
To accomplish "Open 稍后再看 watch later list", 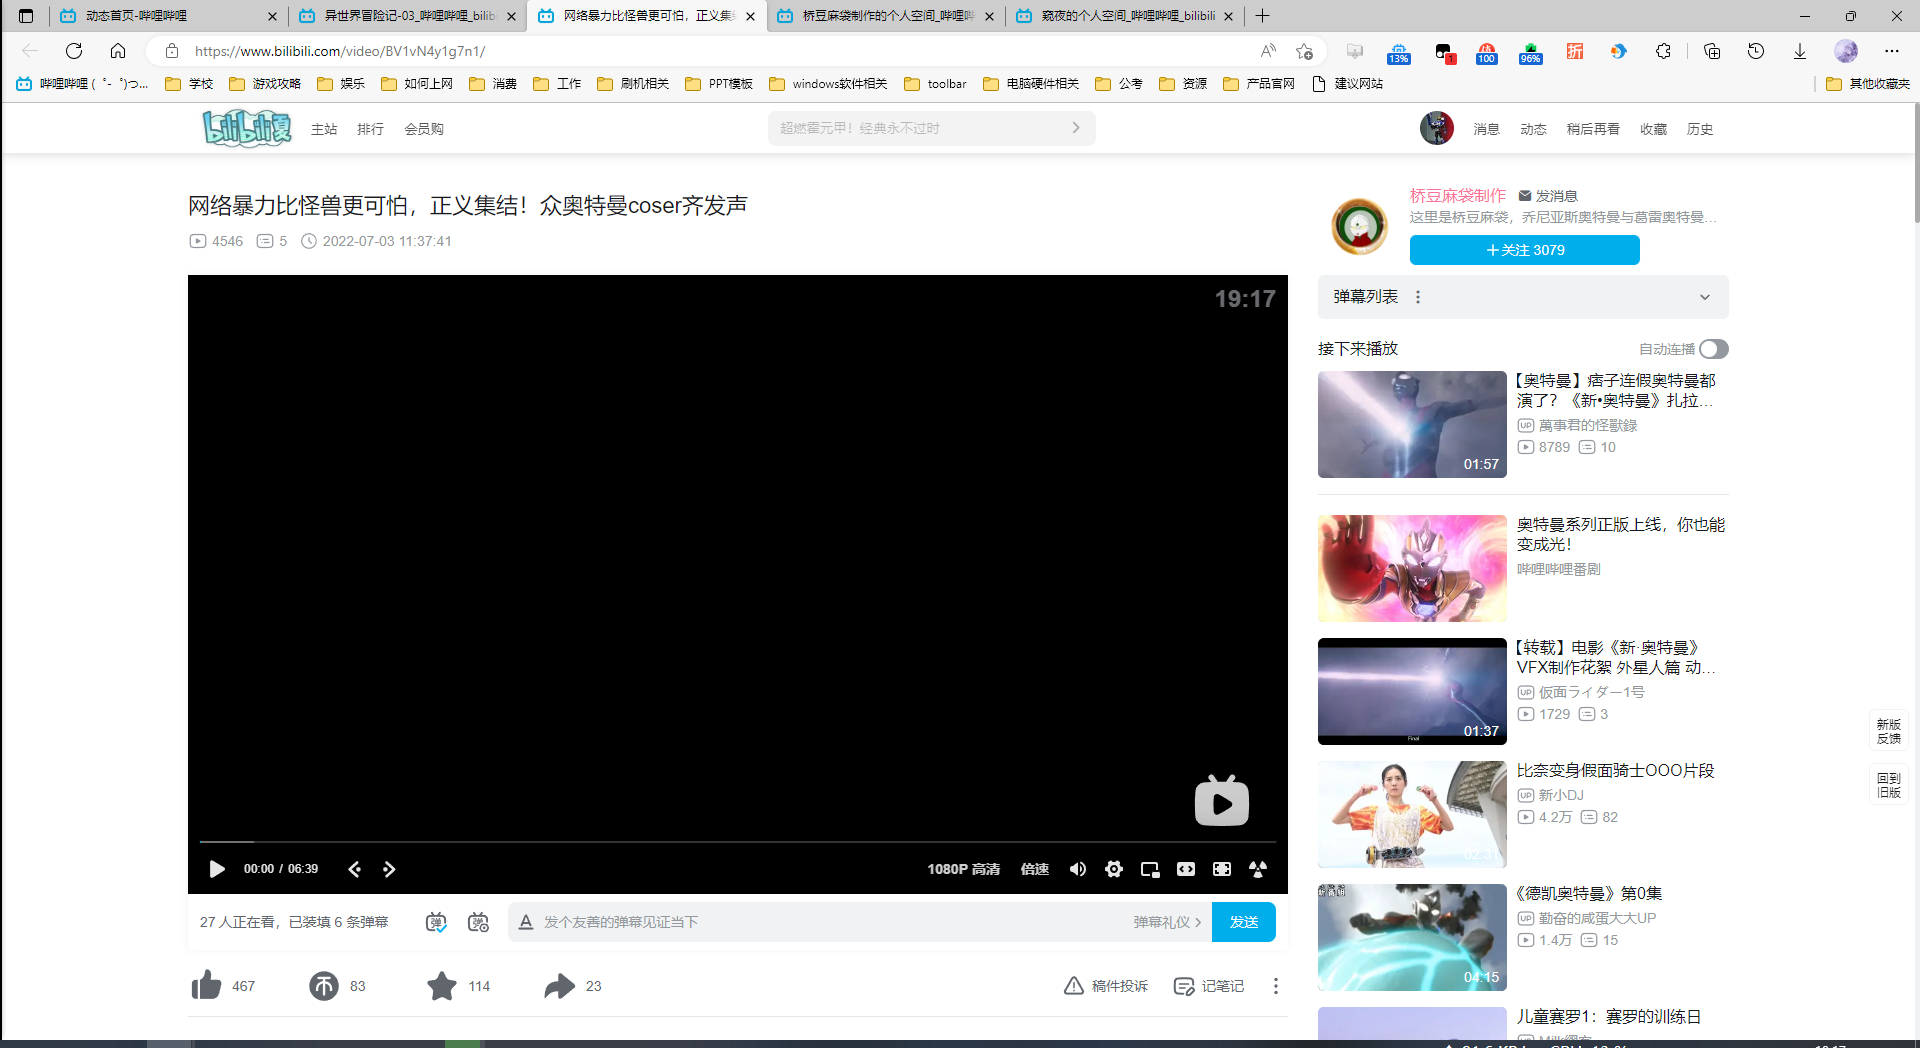I will [x=1593, y=129].
